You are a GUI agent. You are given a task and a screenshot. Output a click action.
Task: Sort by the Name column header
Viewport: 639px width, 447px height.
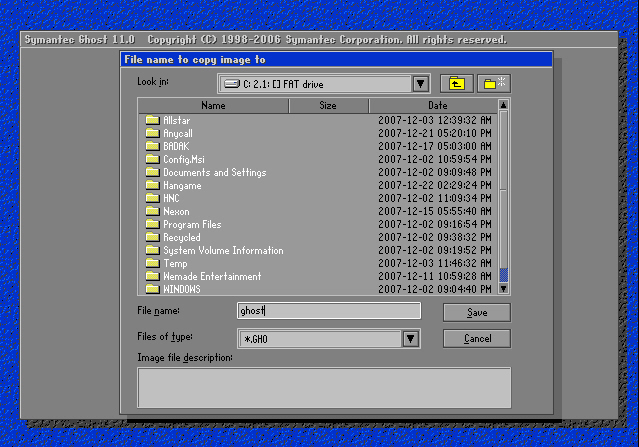click(x=214, y=106)
